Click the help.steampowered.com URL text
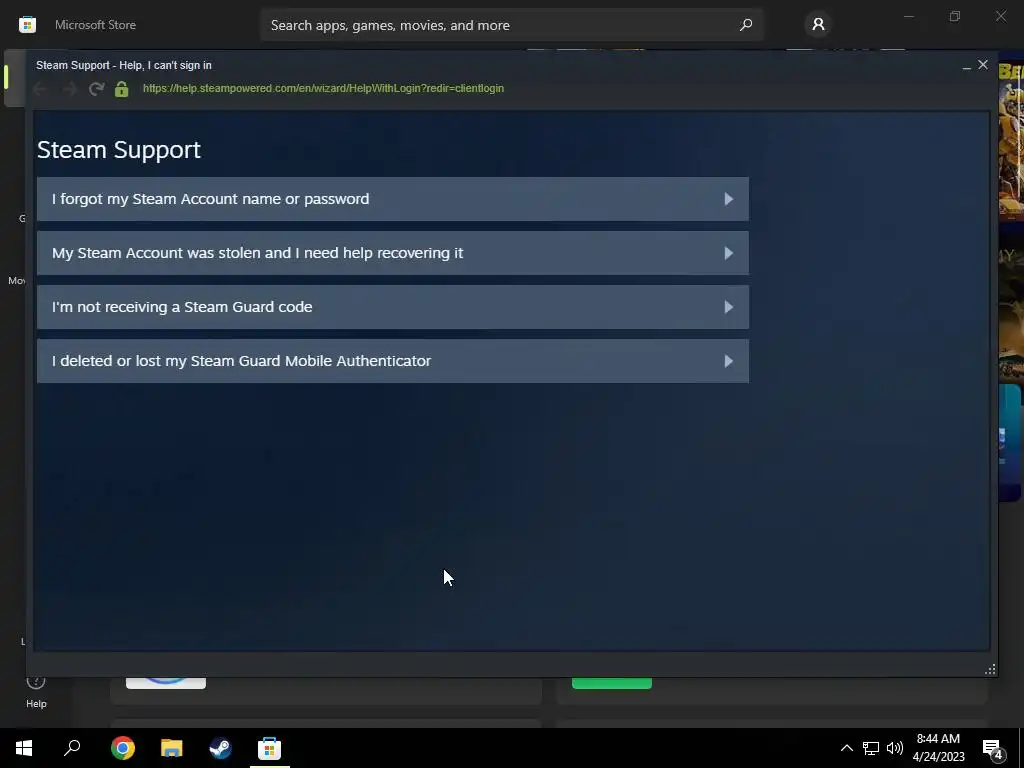1024x768 pixels. tap(323, 88)
